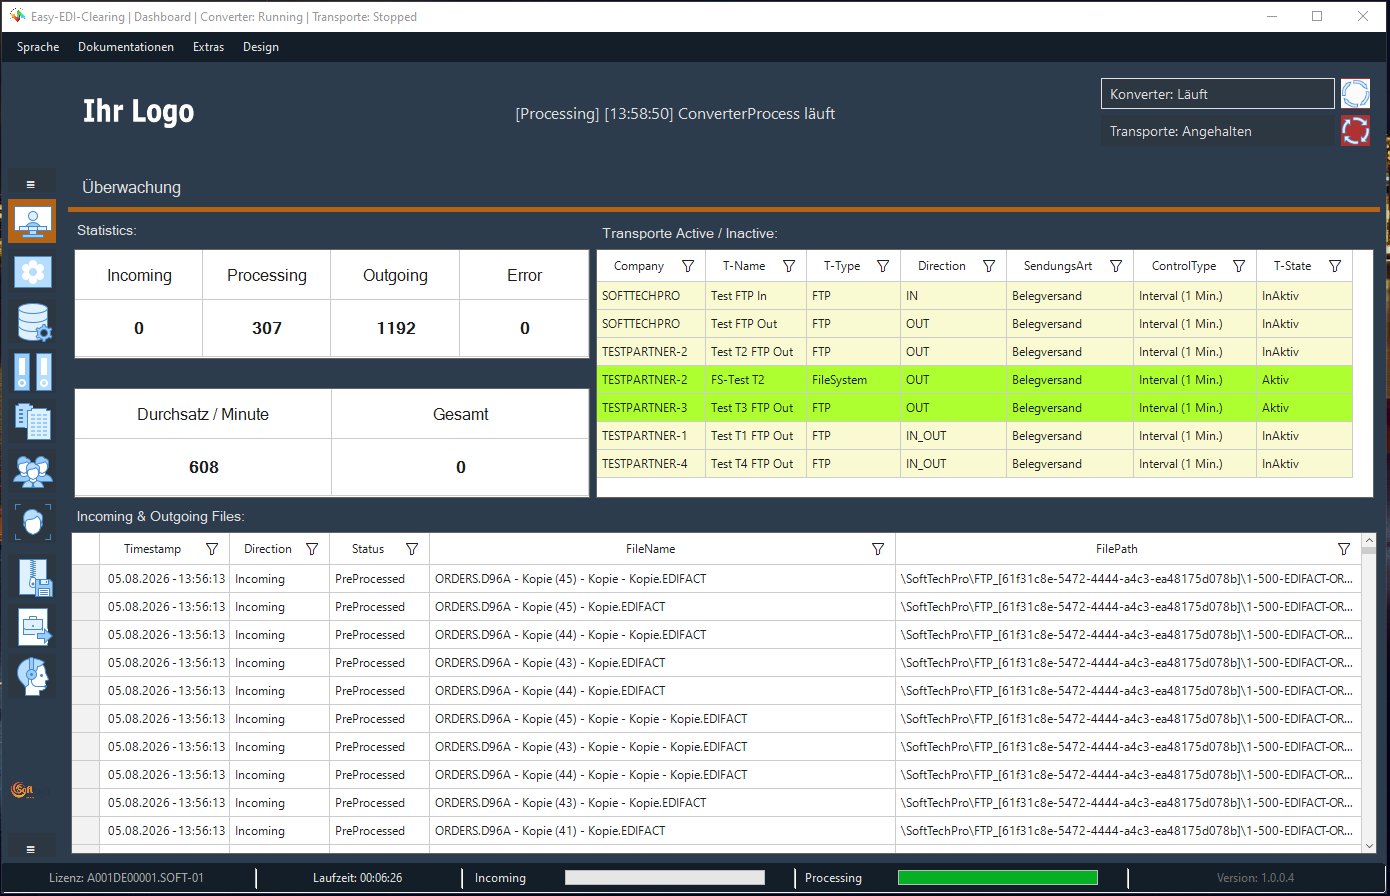Open the Dokumentationen menu

coord(126,47)
